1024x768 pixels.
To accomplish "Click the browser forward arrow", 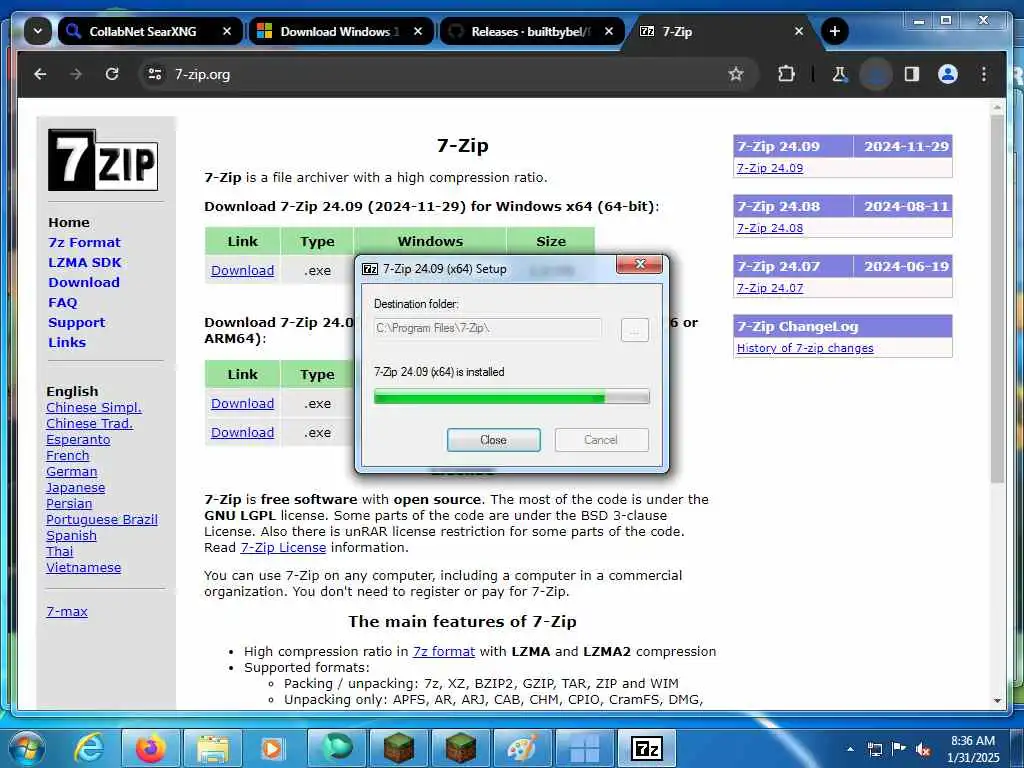I will click(76, 74).
